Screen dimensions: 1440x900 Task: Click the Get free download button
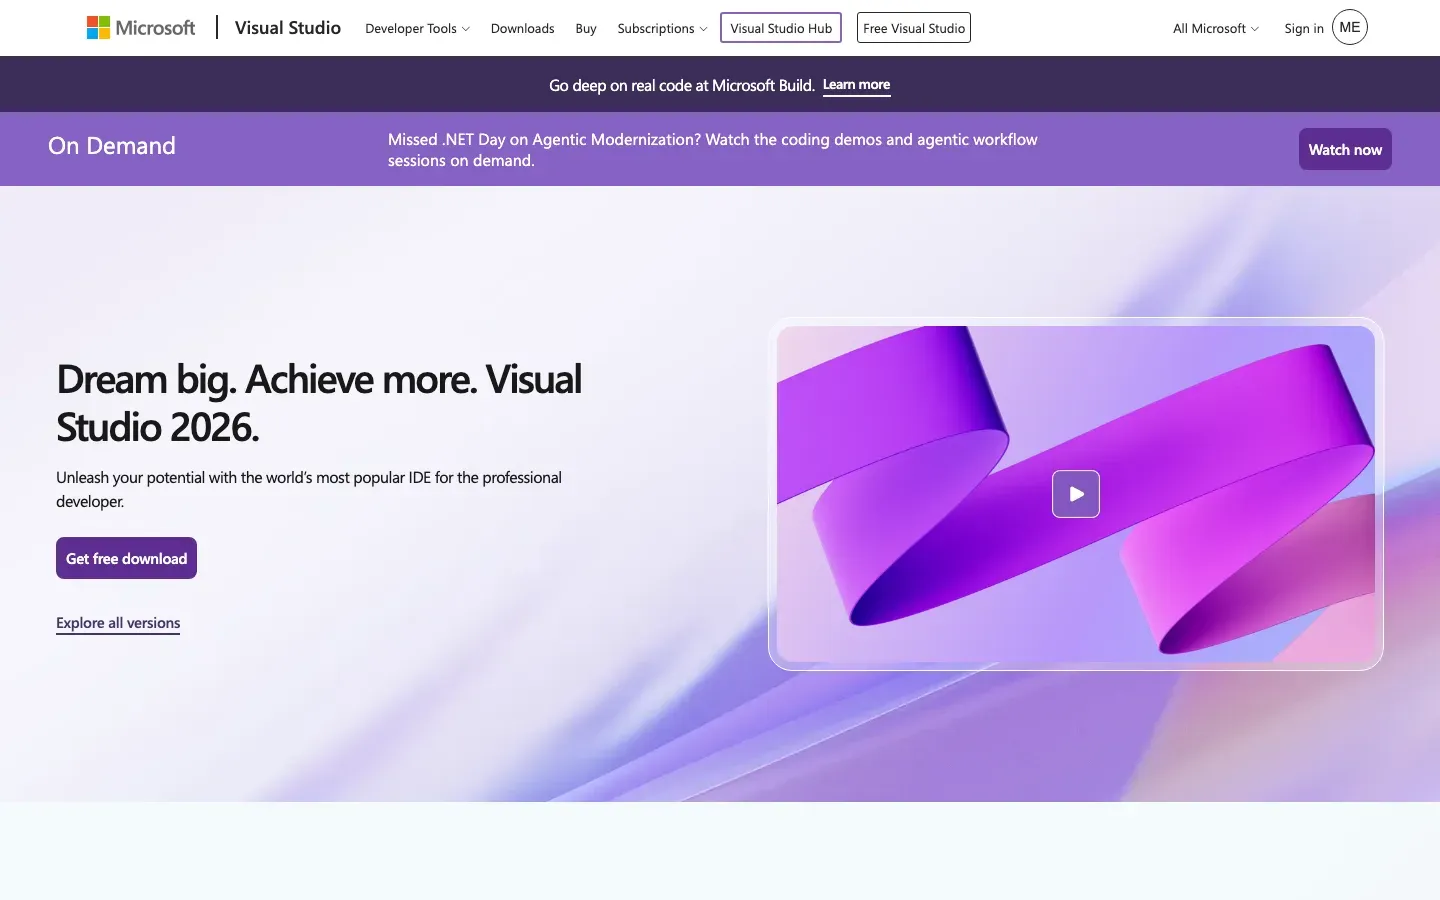126,558
